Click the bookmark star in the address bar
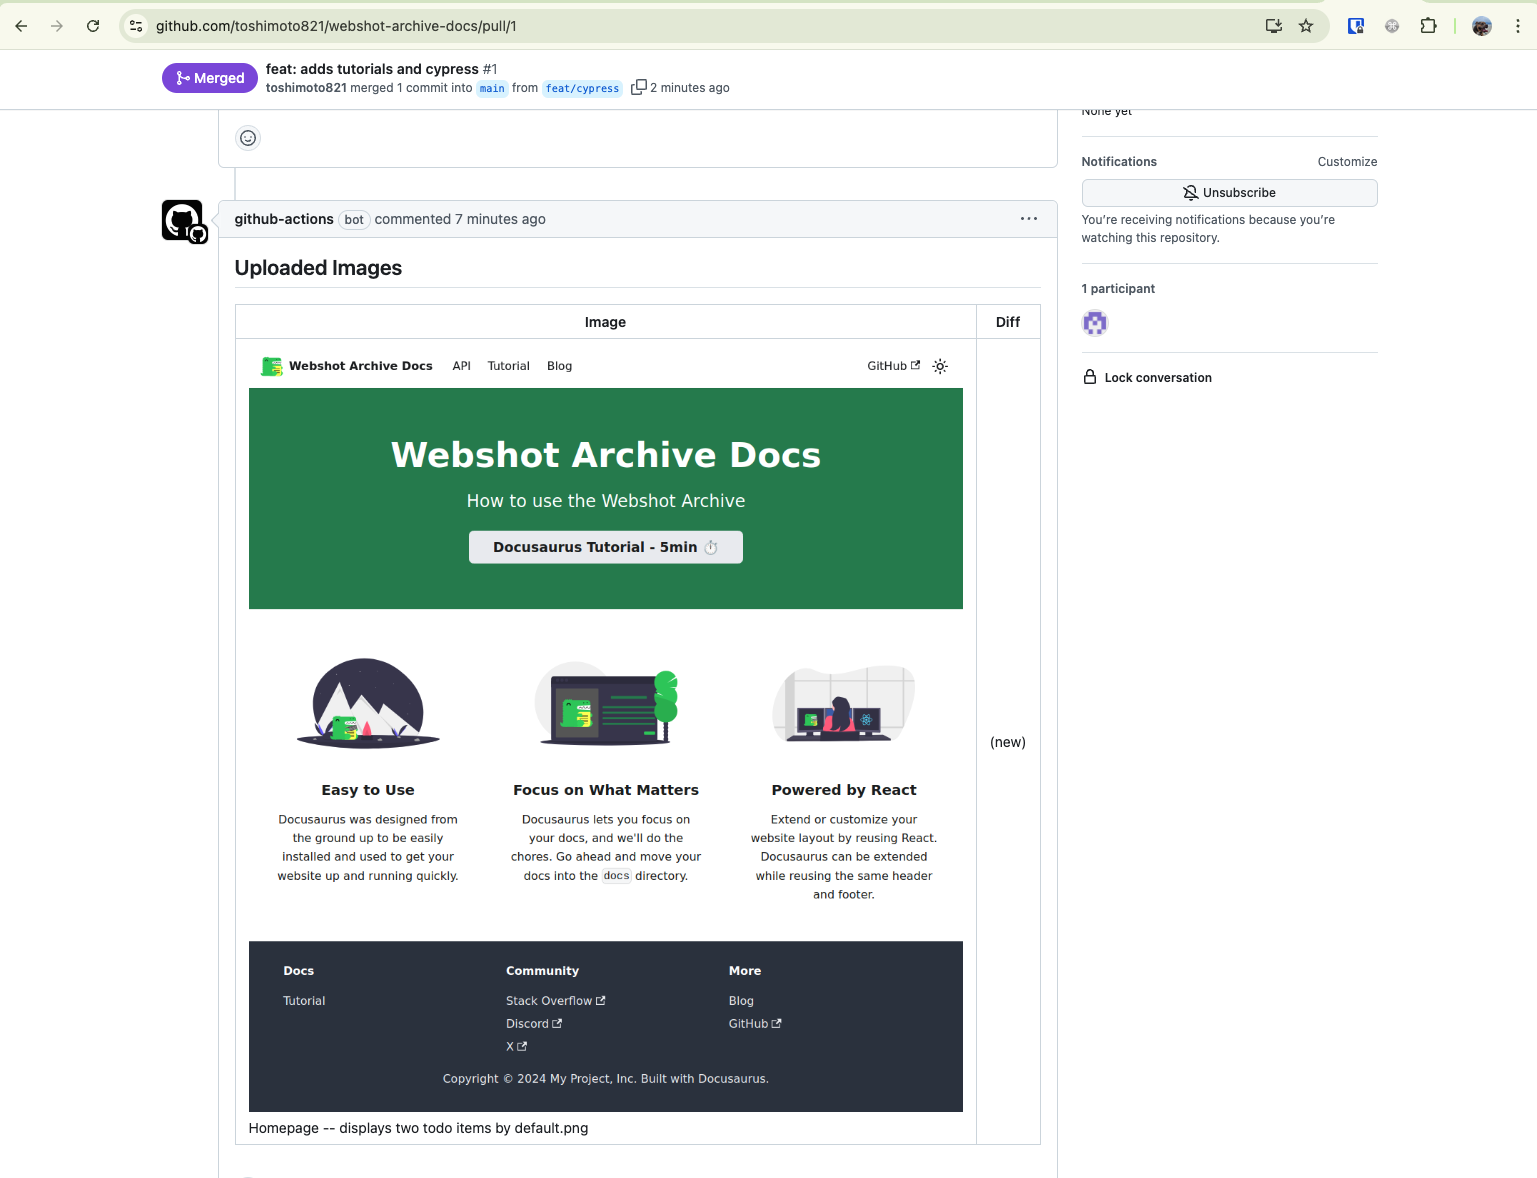 [1306, 26]
